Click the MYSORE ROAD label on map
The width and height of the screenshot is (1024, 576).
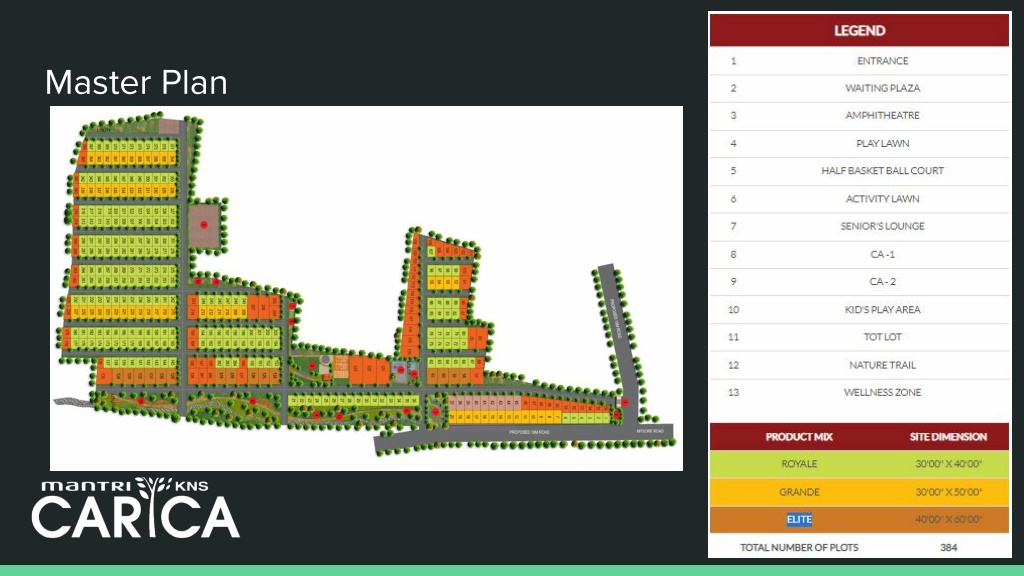tap(650, 431)
